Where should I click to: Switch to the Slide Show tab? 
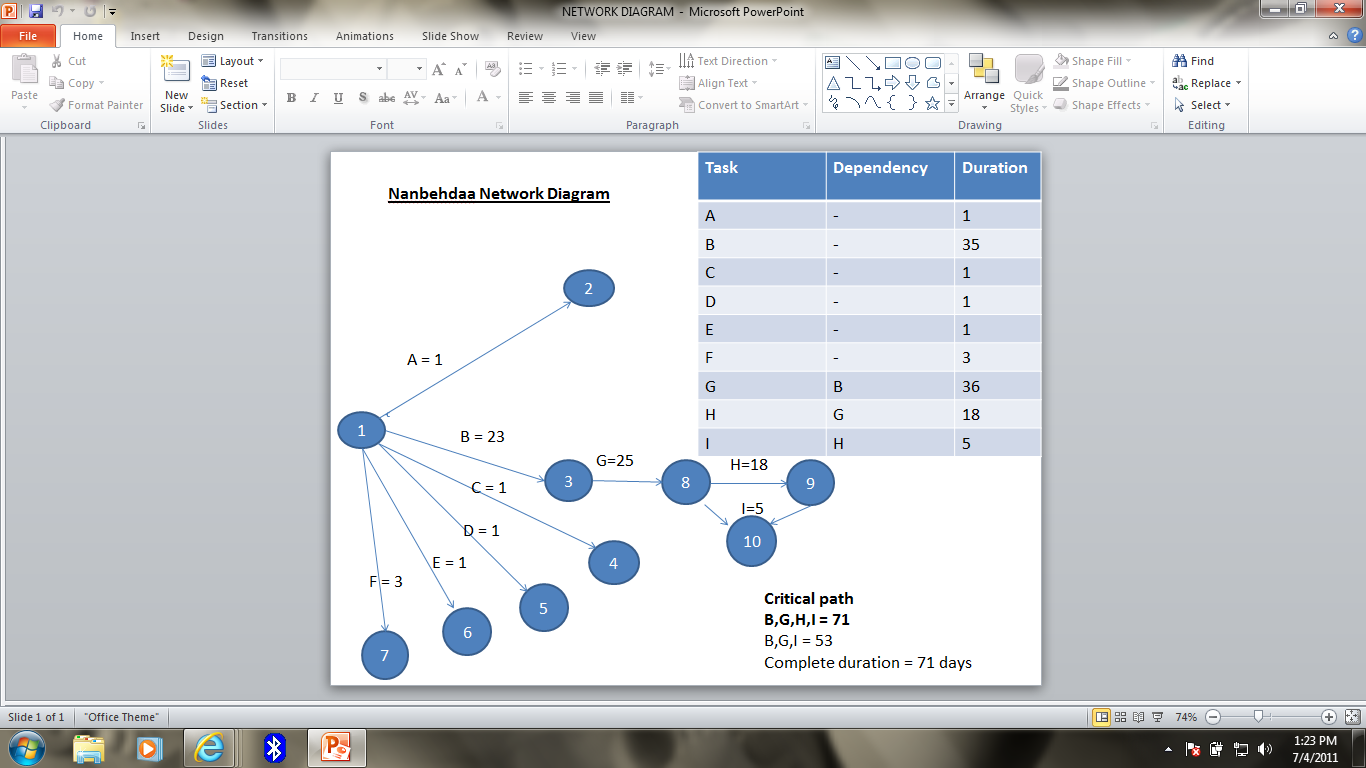point(450,36)
